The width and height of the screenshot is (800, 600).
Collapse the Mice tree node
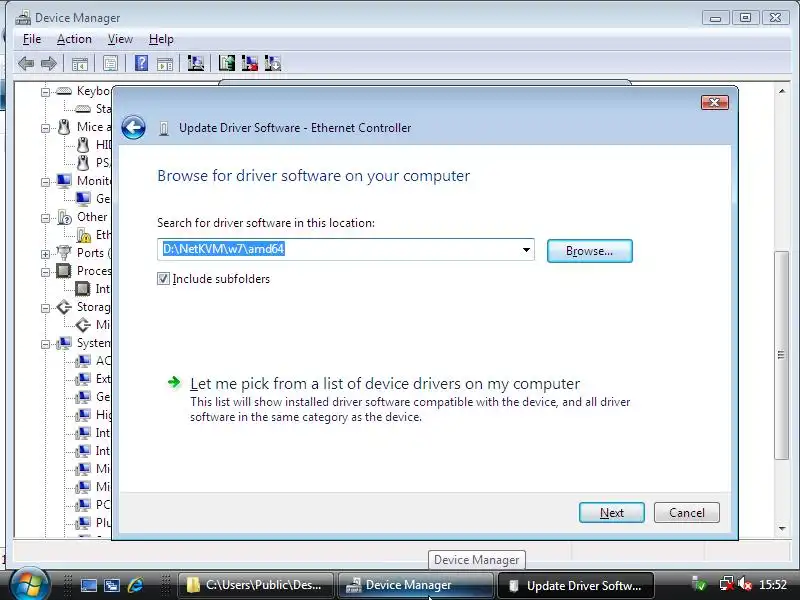pyautogui.click(x=45, y=128)
